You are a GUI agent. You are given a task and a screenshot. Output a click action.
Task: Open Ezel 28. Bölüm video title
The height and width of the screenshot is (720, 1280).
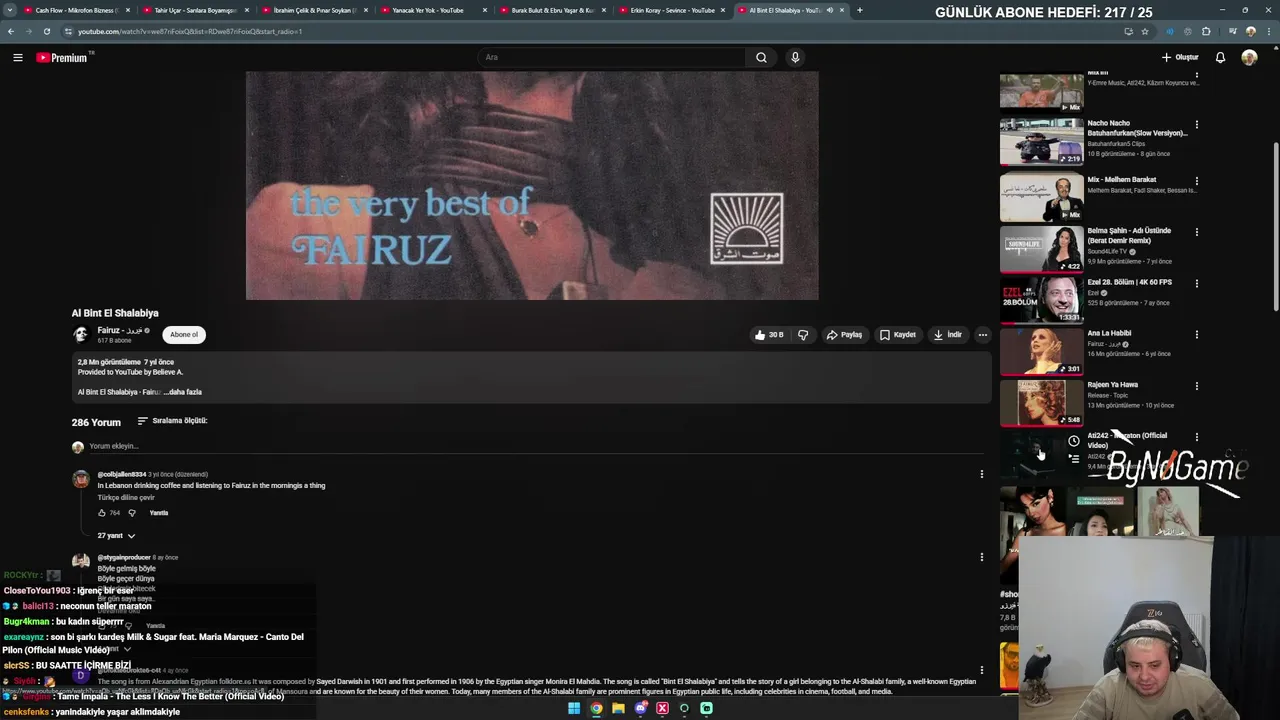coord(1129,282)
